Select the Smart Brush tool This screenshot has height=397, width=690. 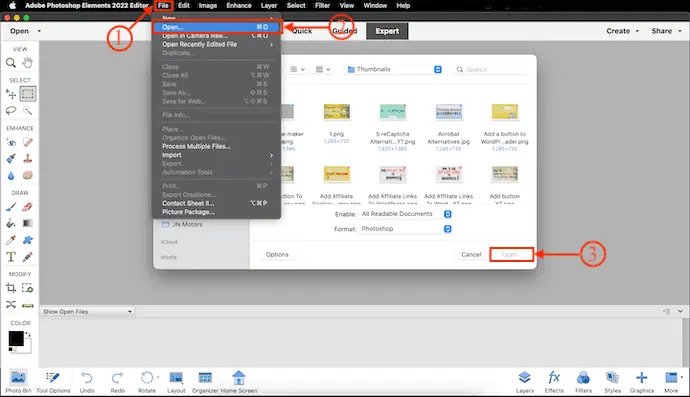coord(11,158)
